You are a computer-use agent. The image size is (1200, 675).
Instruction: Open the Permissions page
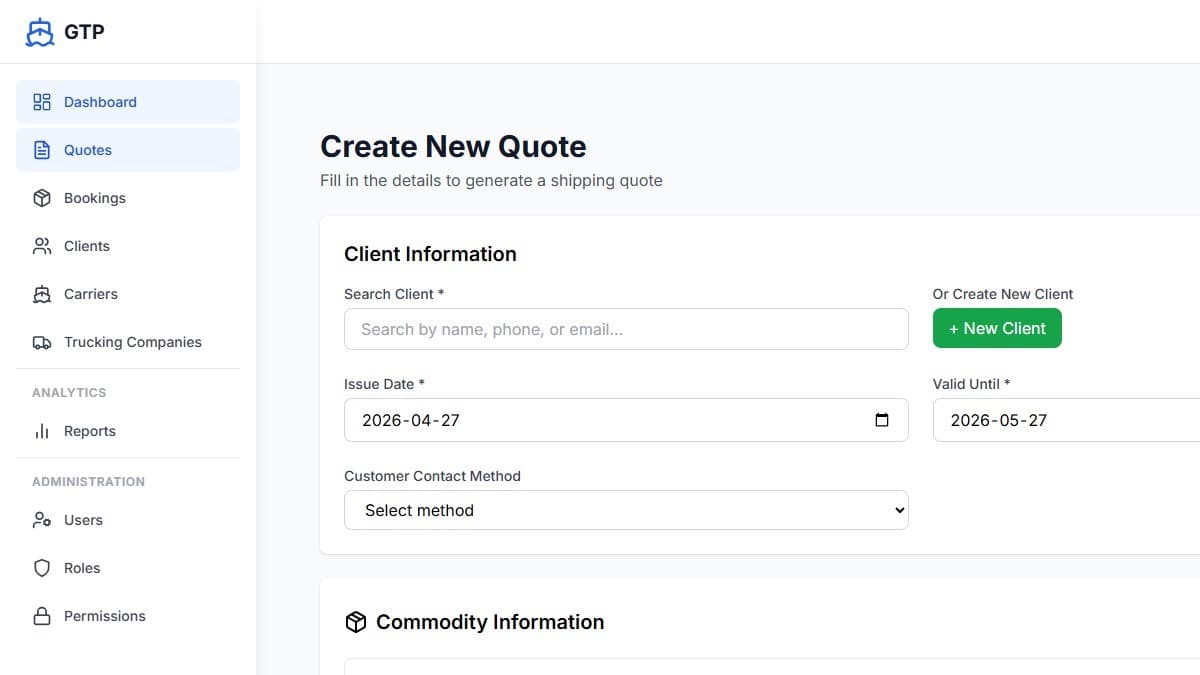(x=128, y=616)
